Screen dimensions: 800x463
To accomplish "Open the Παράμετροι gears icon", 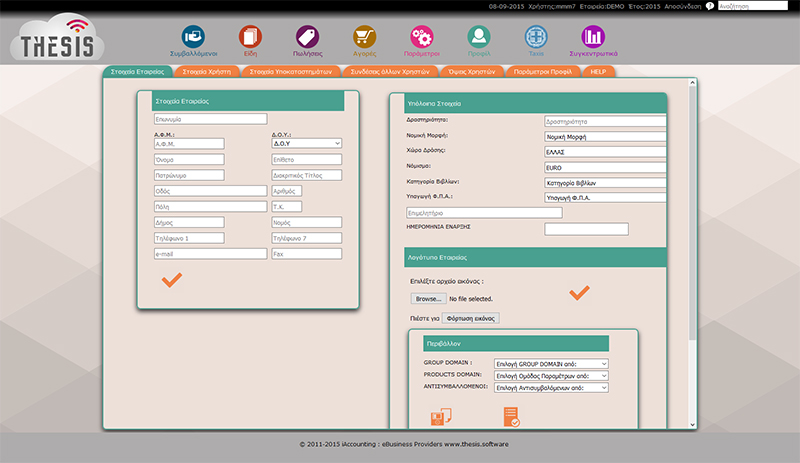I will (422, 37).
